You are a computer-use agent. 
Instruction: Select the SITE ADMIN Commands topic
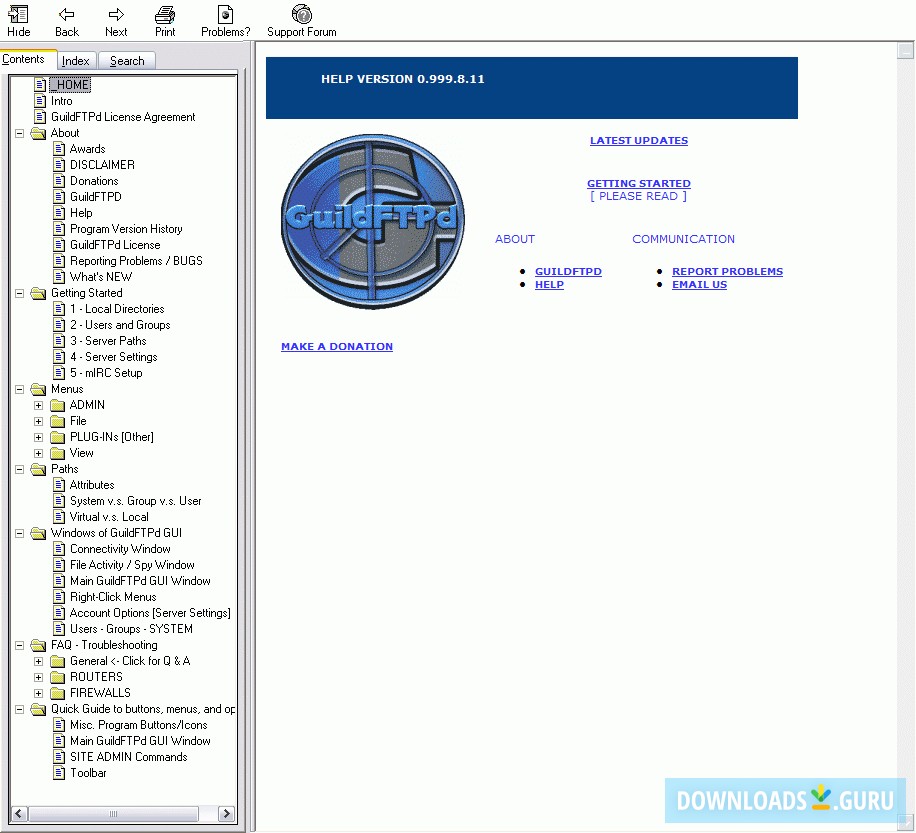coord(128,757)
